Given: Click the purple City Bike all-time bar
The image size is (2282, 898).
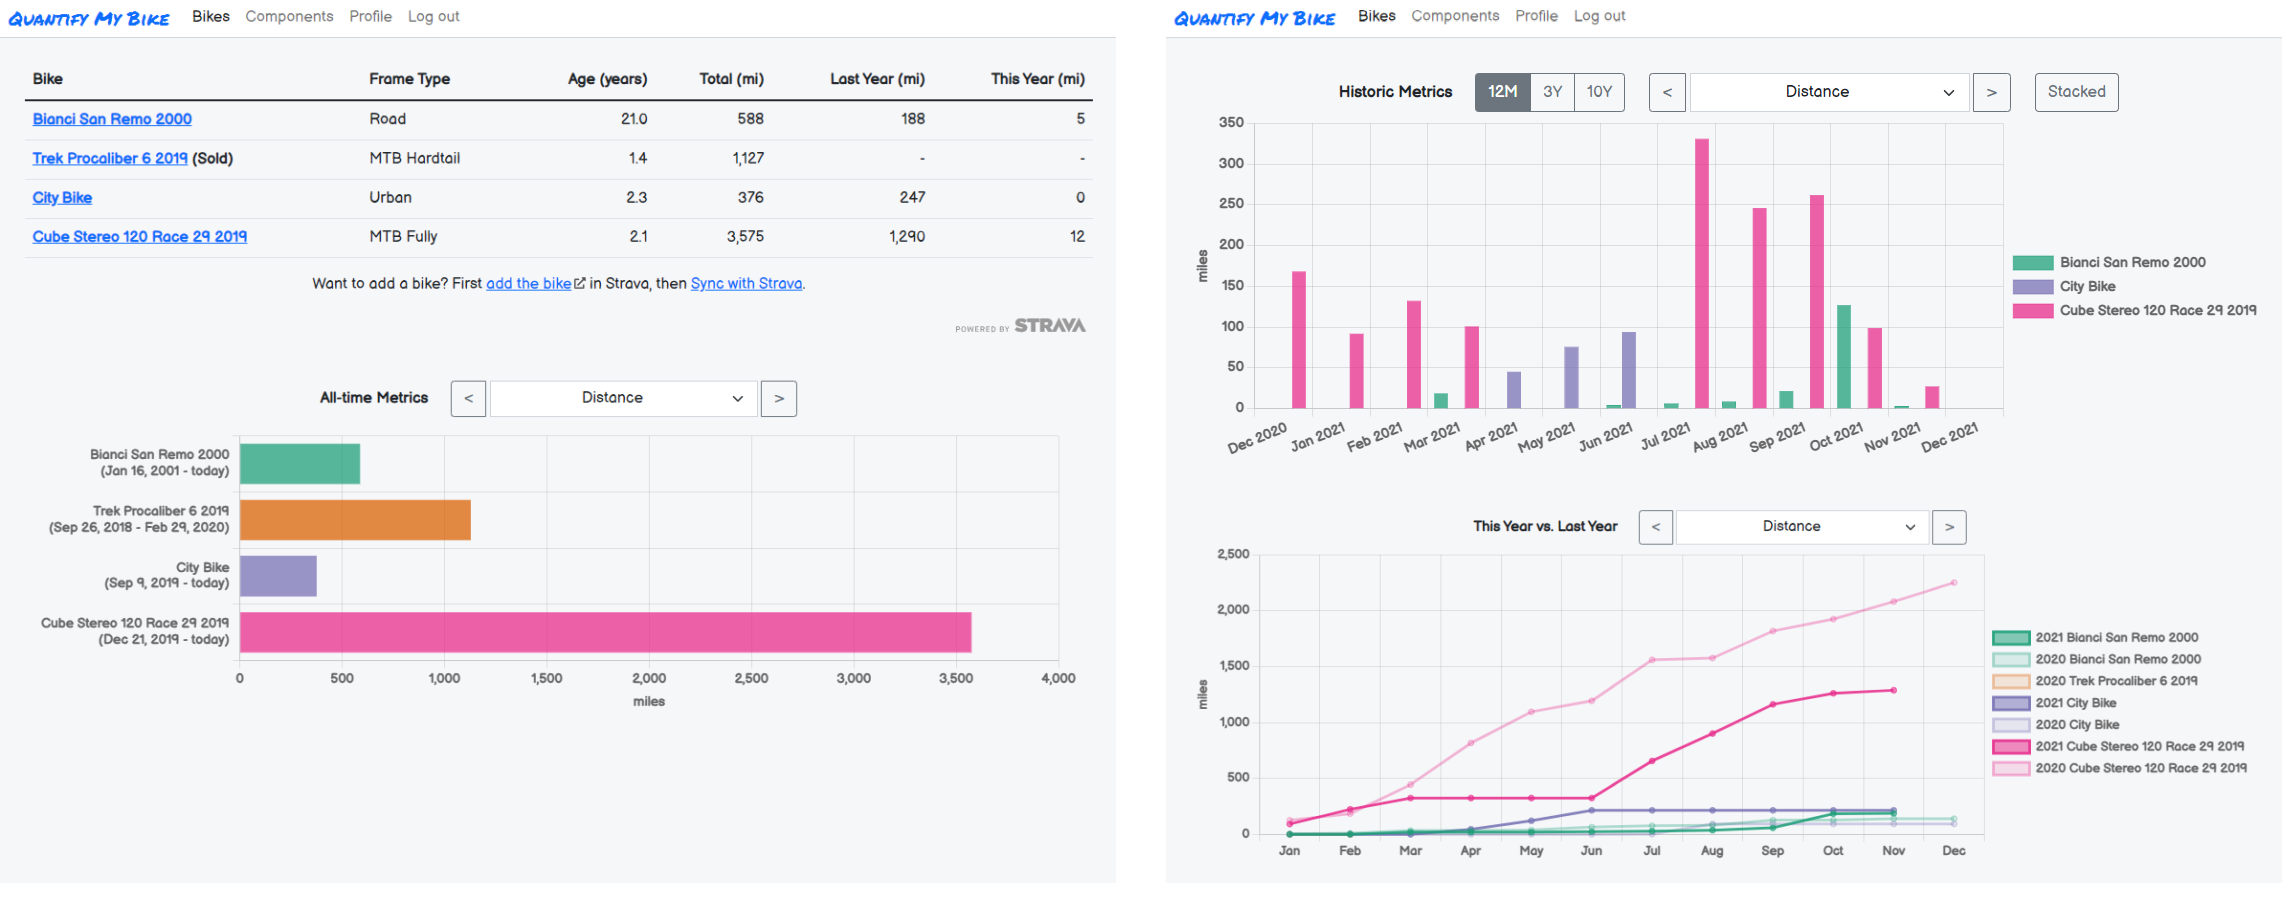Looking at the screenshot, I should click(278, 576).
